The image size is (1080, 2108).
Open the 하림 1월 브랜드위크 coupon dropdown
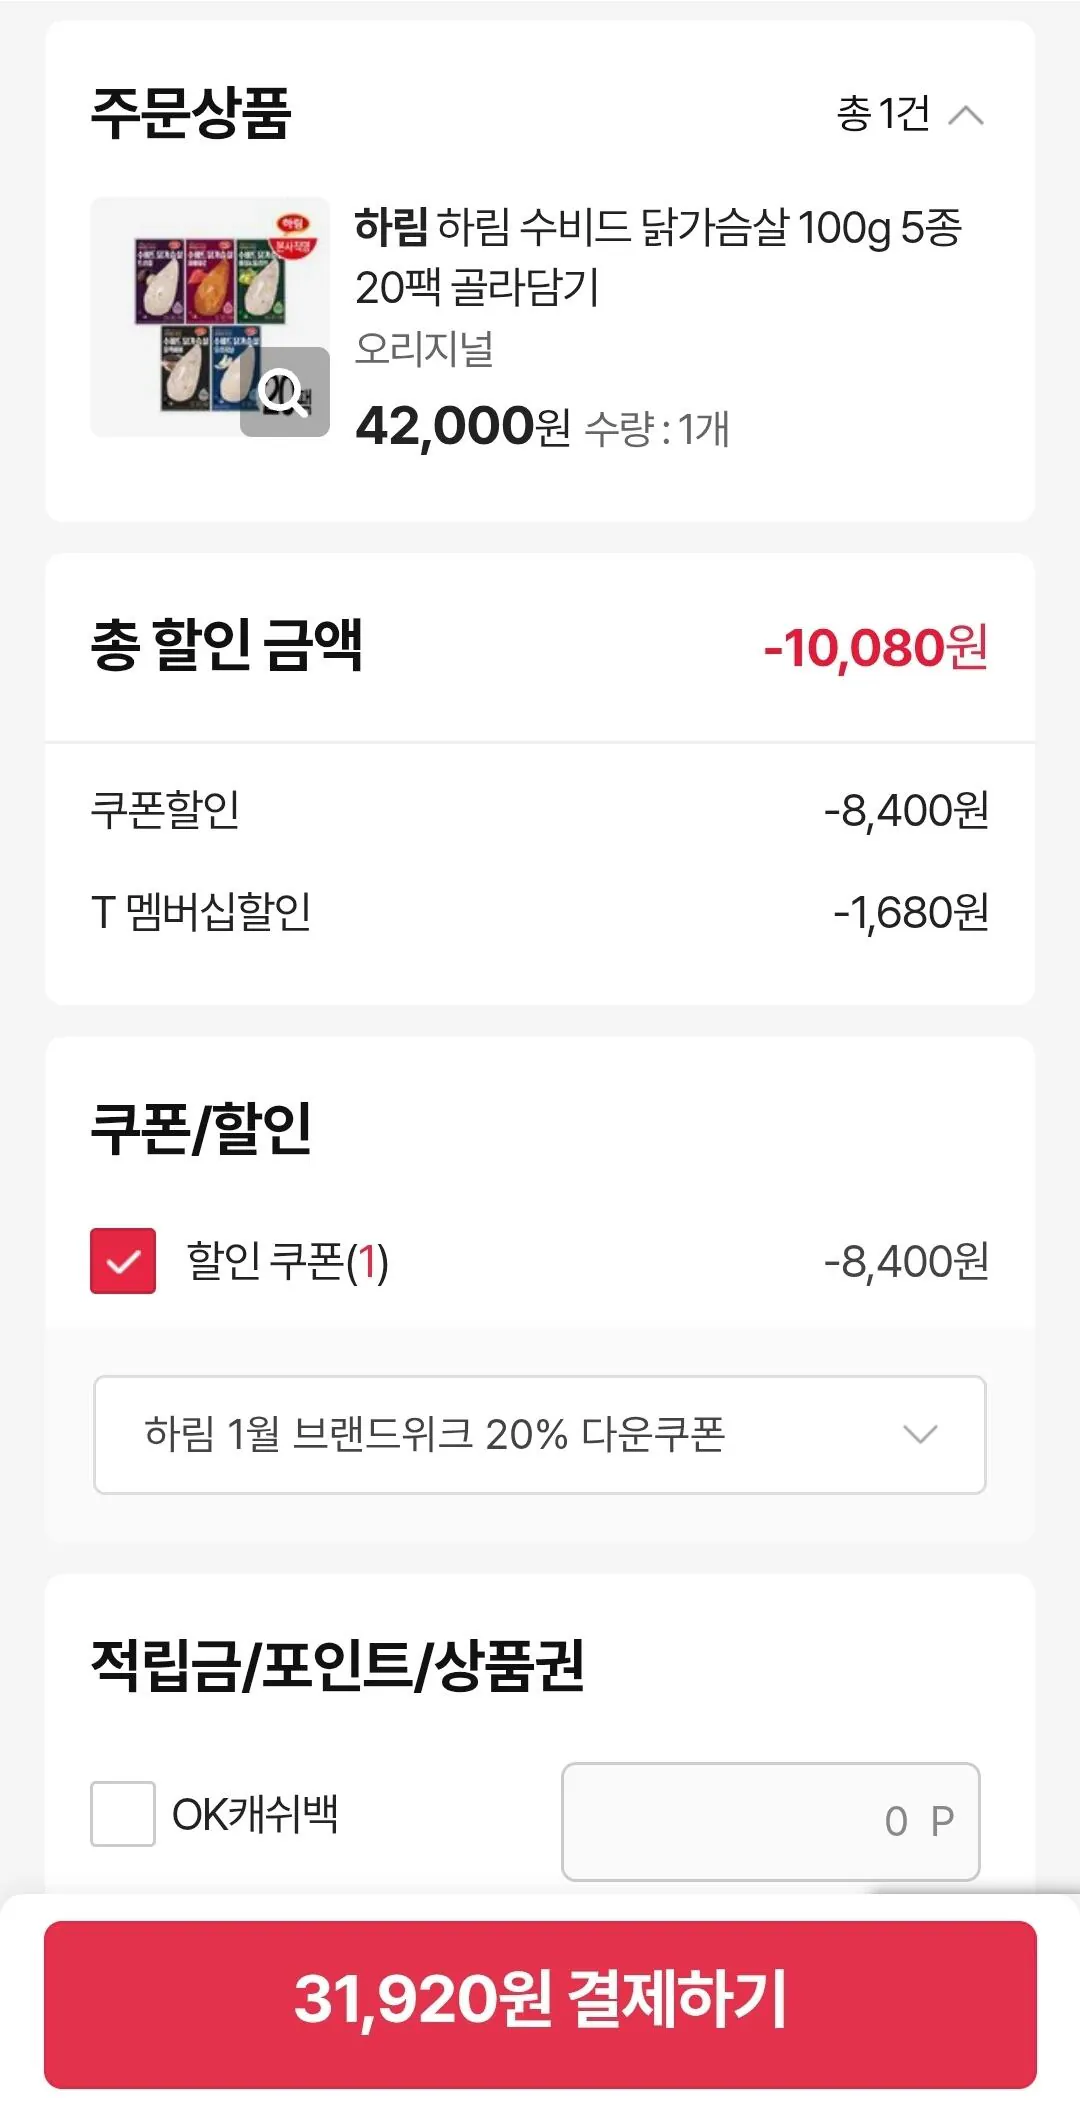click(x=540, y=1435)
